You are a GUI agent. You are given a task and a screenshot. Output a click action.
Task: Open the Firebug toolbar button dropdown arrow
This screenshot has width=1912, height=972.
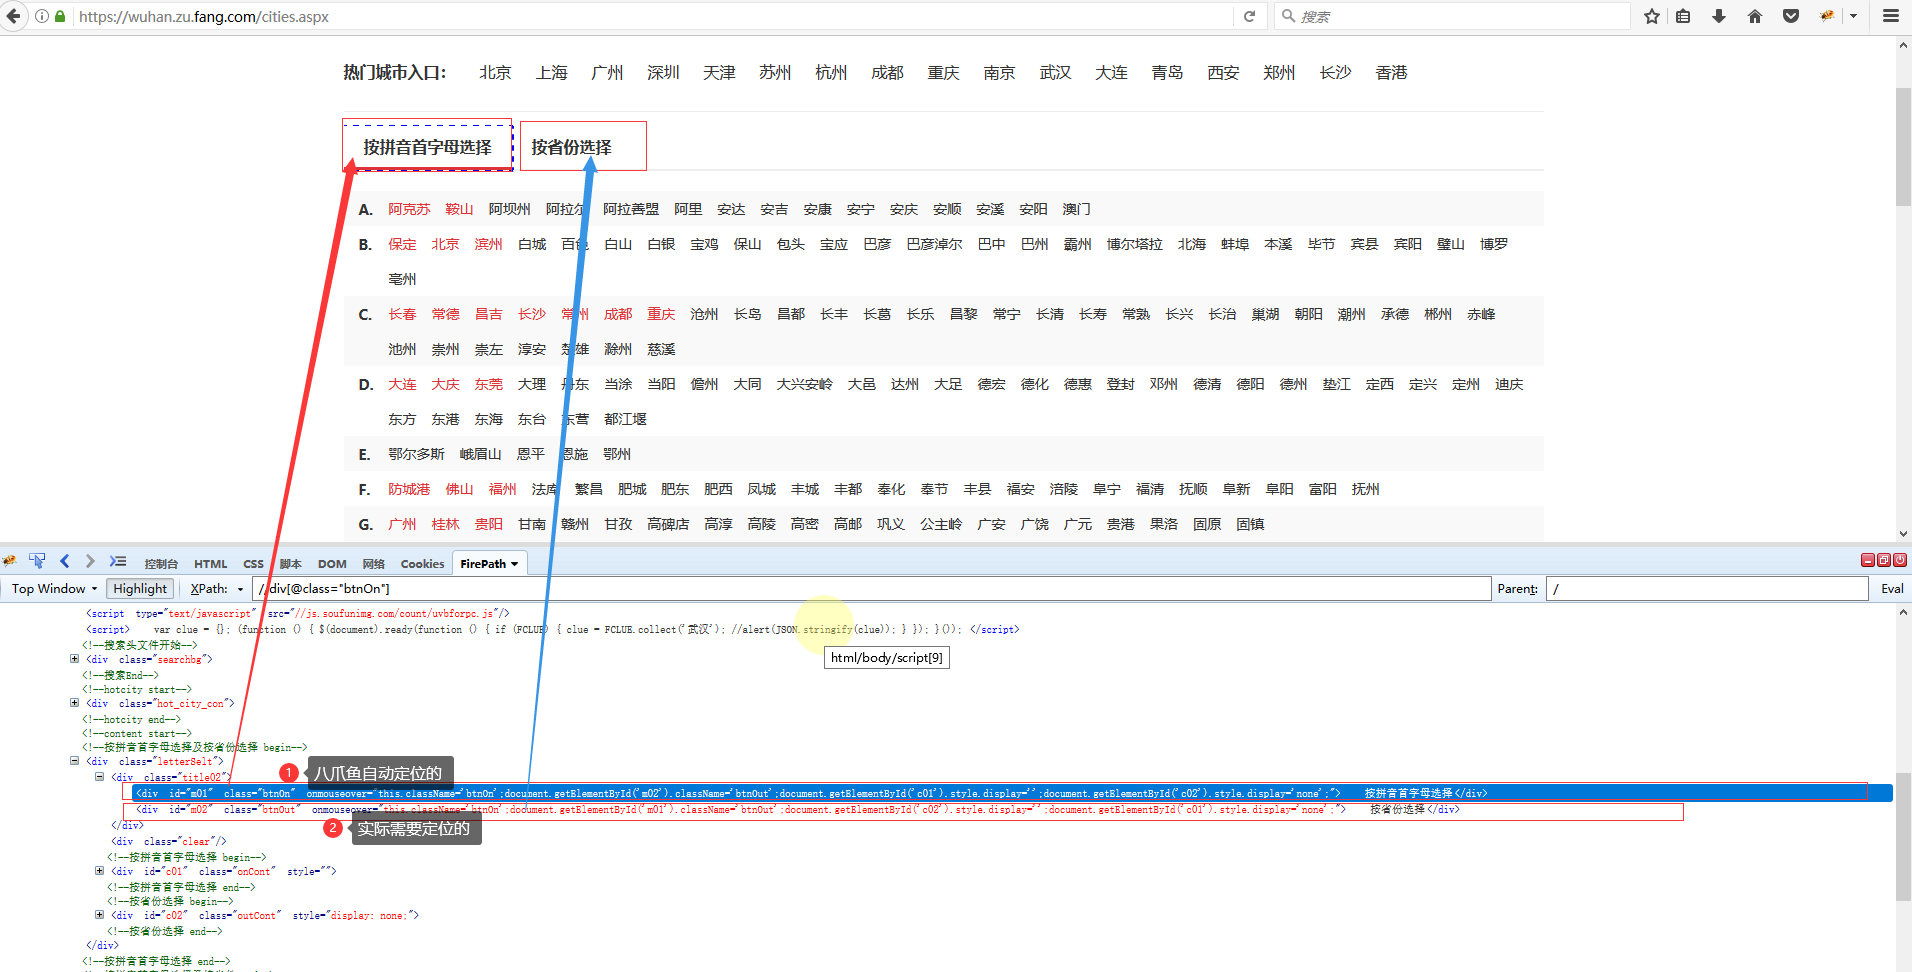point(1853,16)
